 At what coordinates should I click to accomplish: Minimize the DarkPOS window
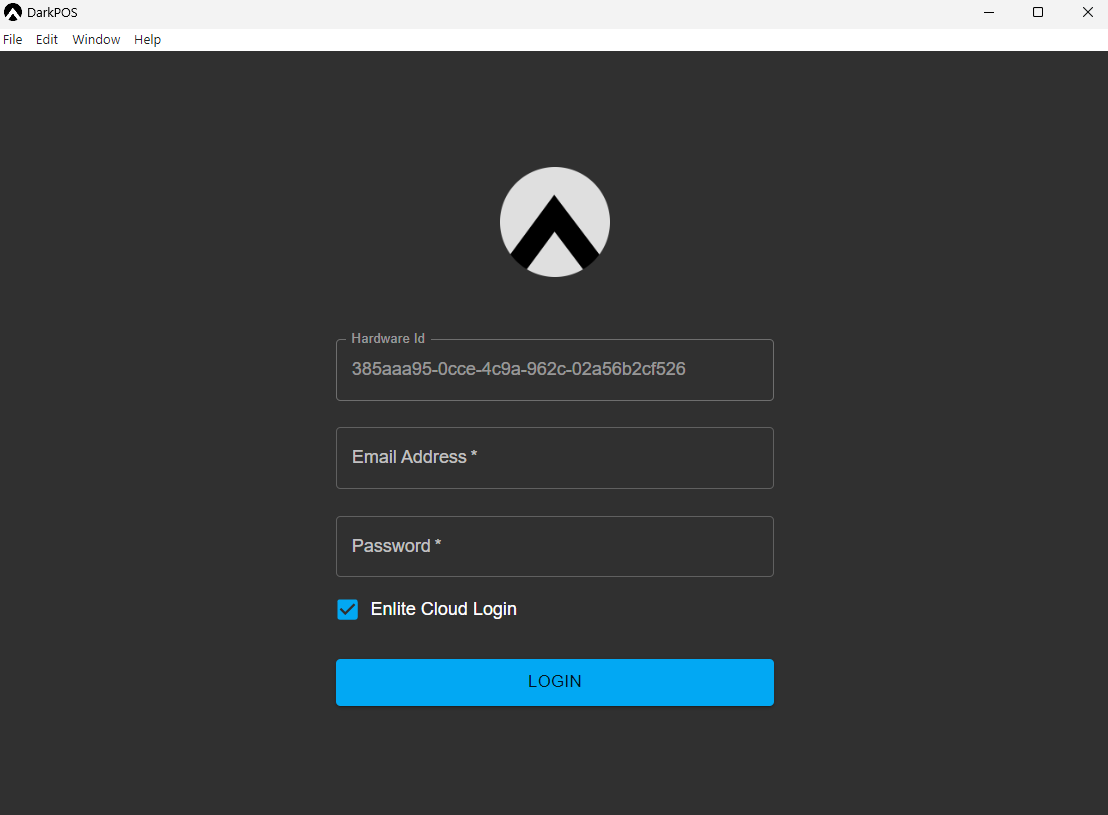tap(989, 12)
